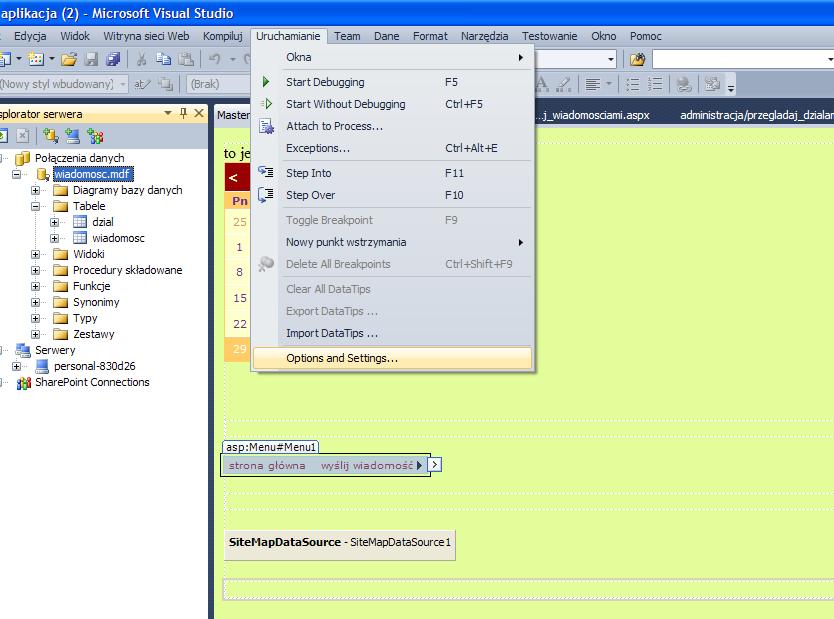Open the Uruchamianie menu
This screenshot has height=619, width=834.
click(288, 36)
